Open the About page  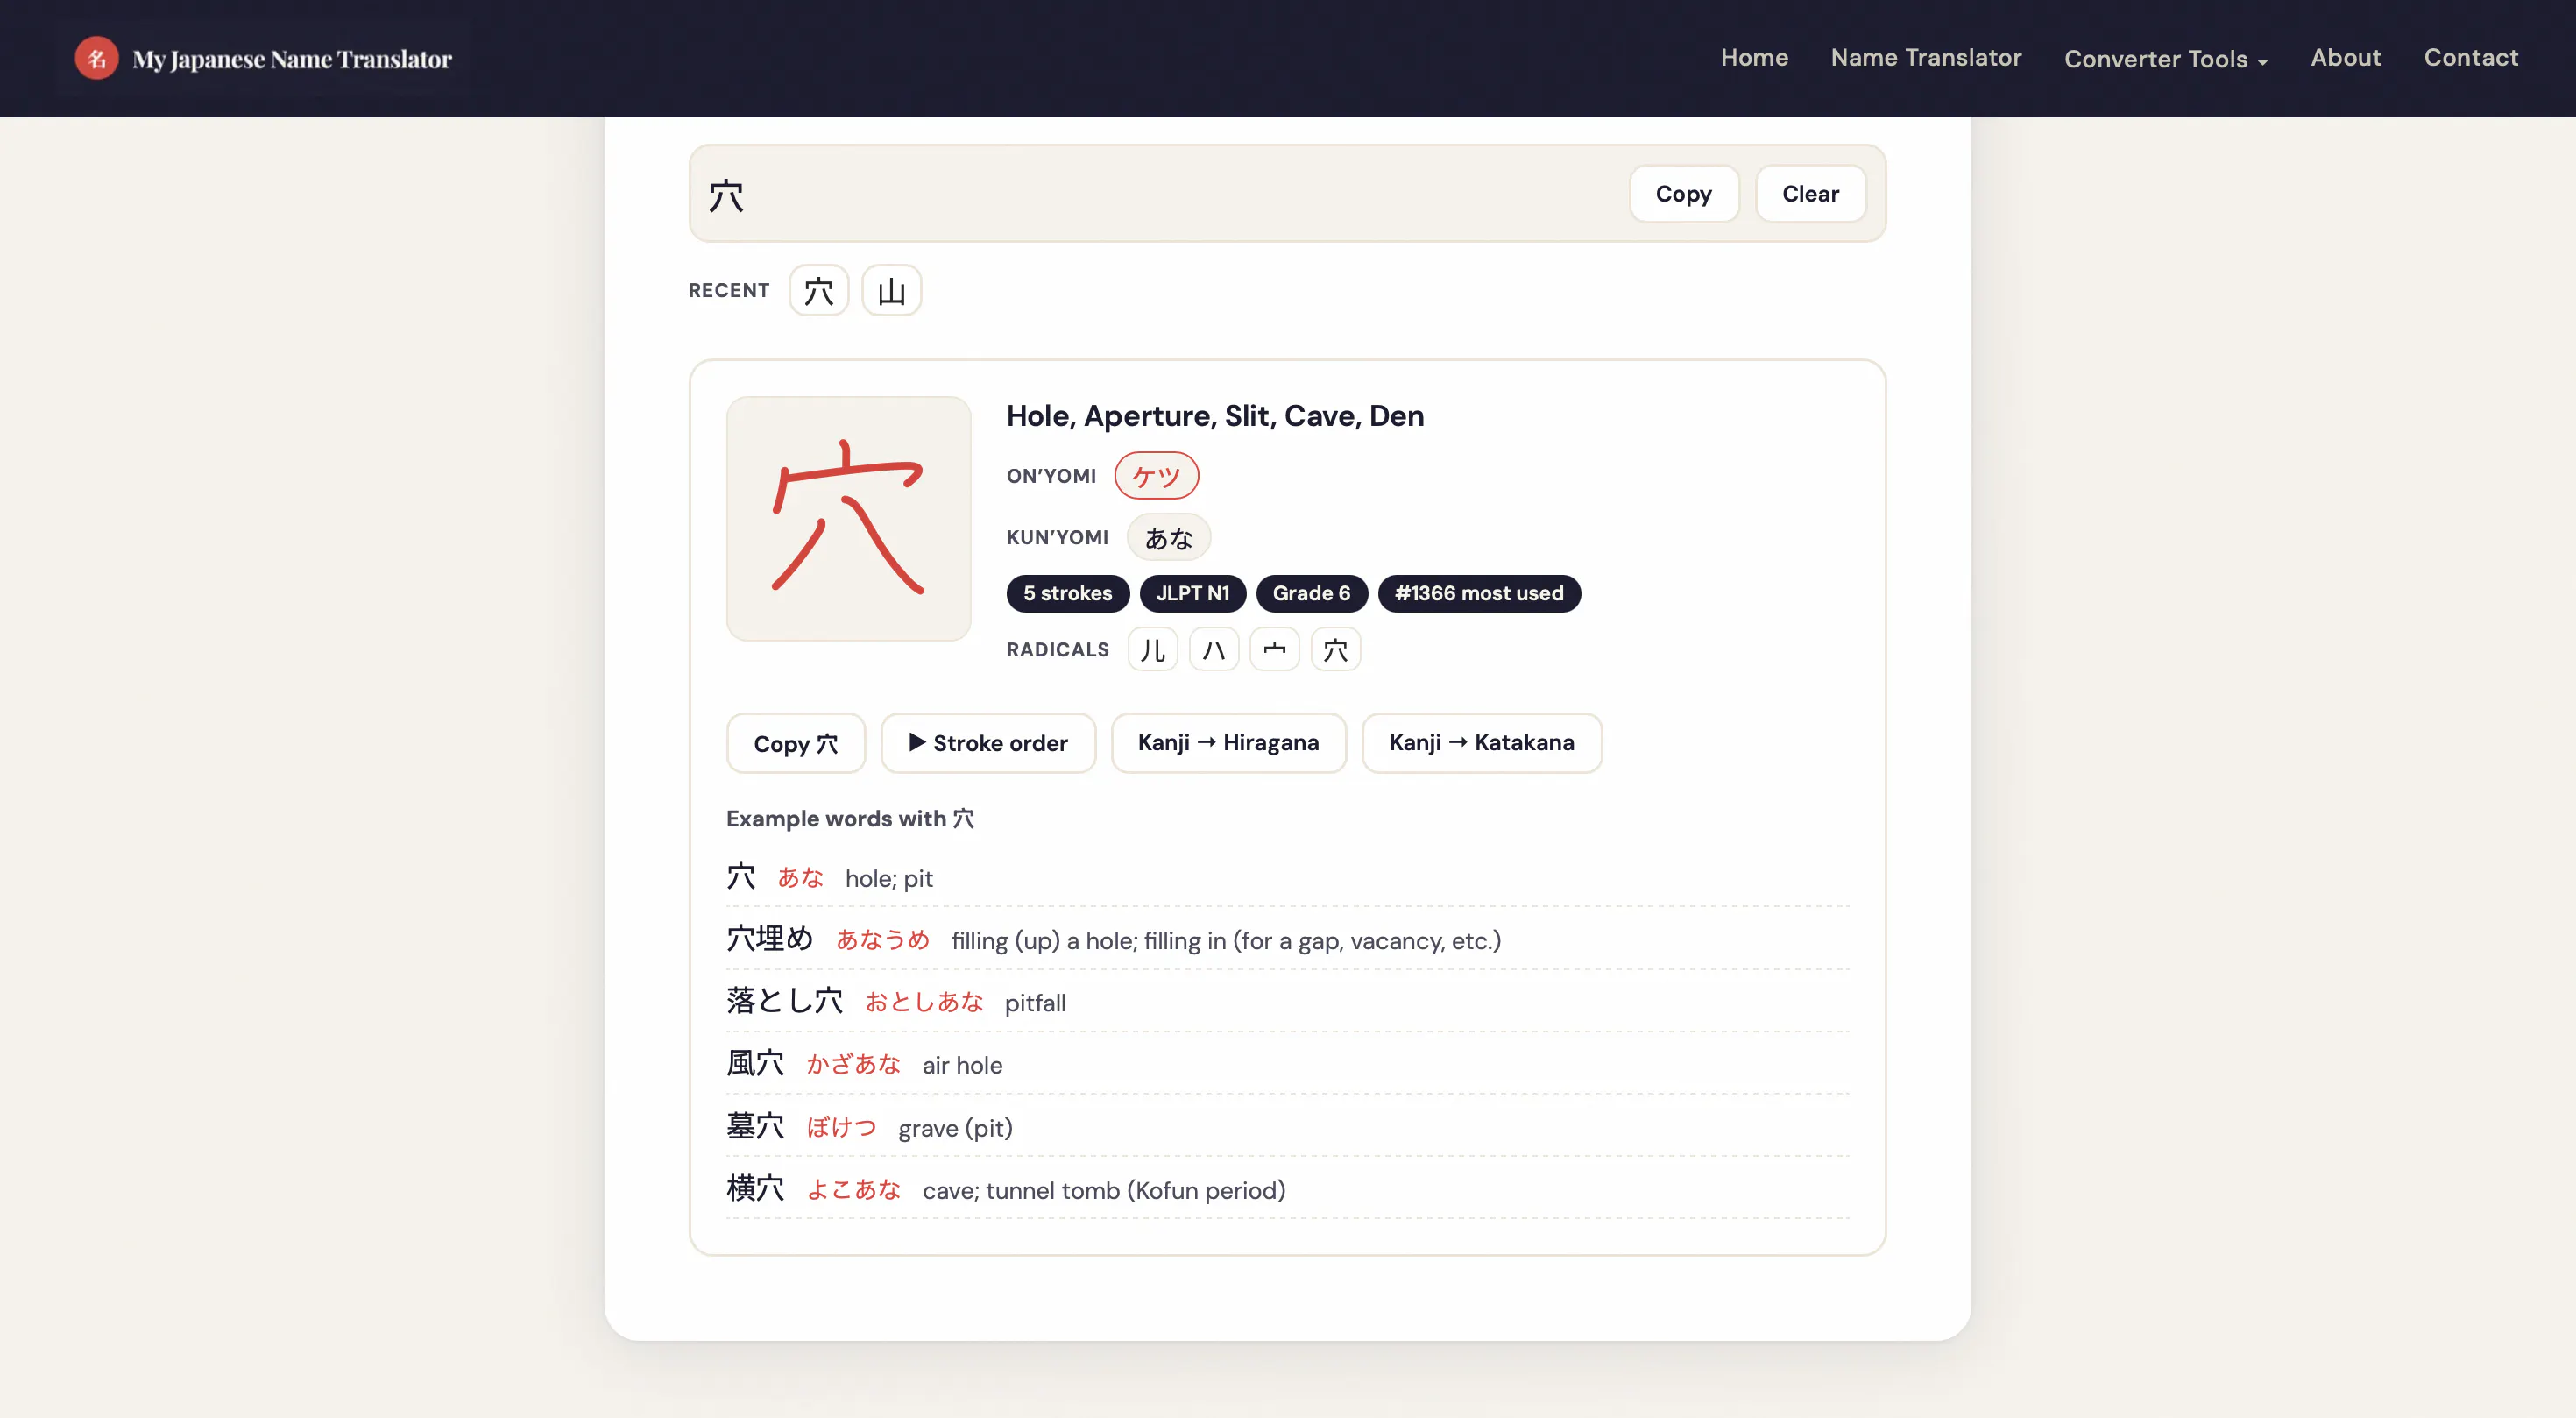(x=2345, y=57)
